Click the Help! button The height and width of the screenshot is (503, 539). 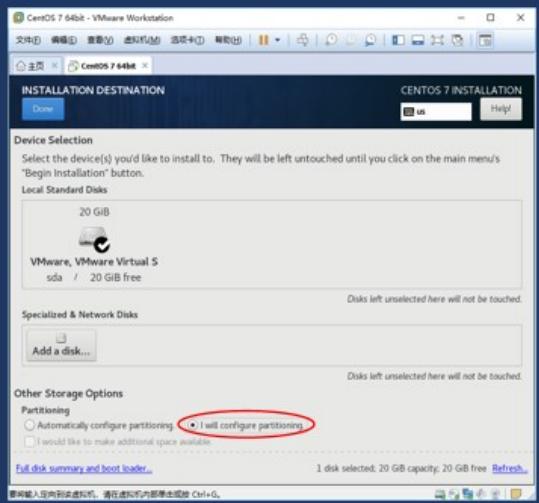[x=500, y=109]
